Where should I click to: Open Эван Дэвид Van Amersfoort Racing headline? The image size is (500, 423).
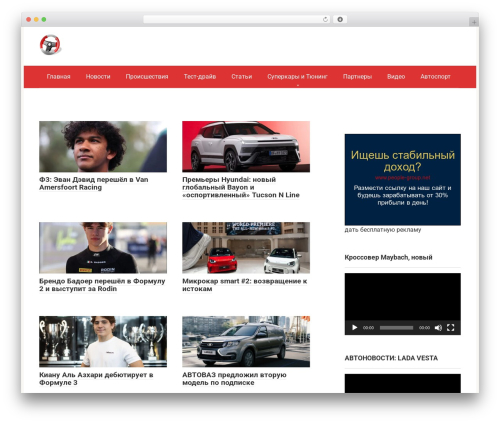(x=94, y=183)
